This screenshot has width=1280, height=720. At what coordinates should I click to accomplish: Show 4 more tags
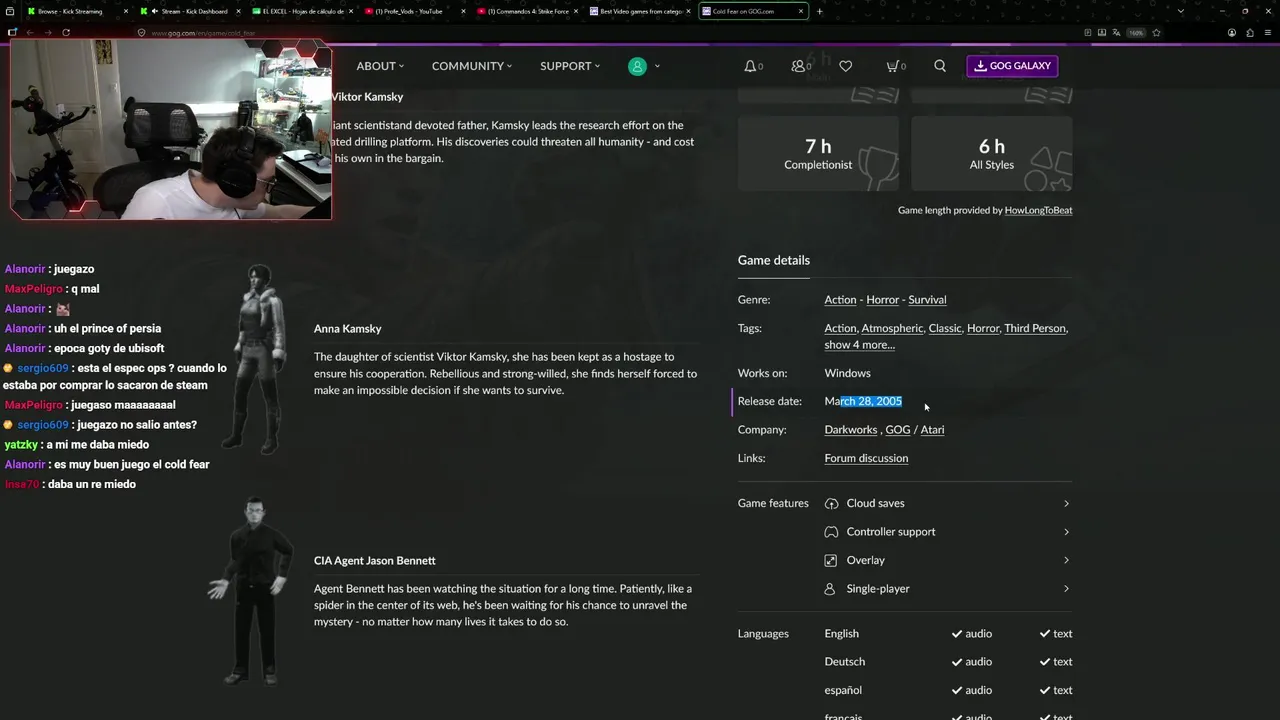[x=859, y=345]
